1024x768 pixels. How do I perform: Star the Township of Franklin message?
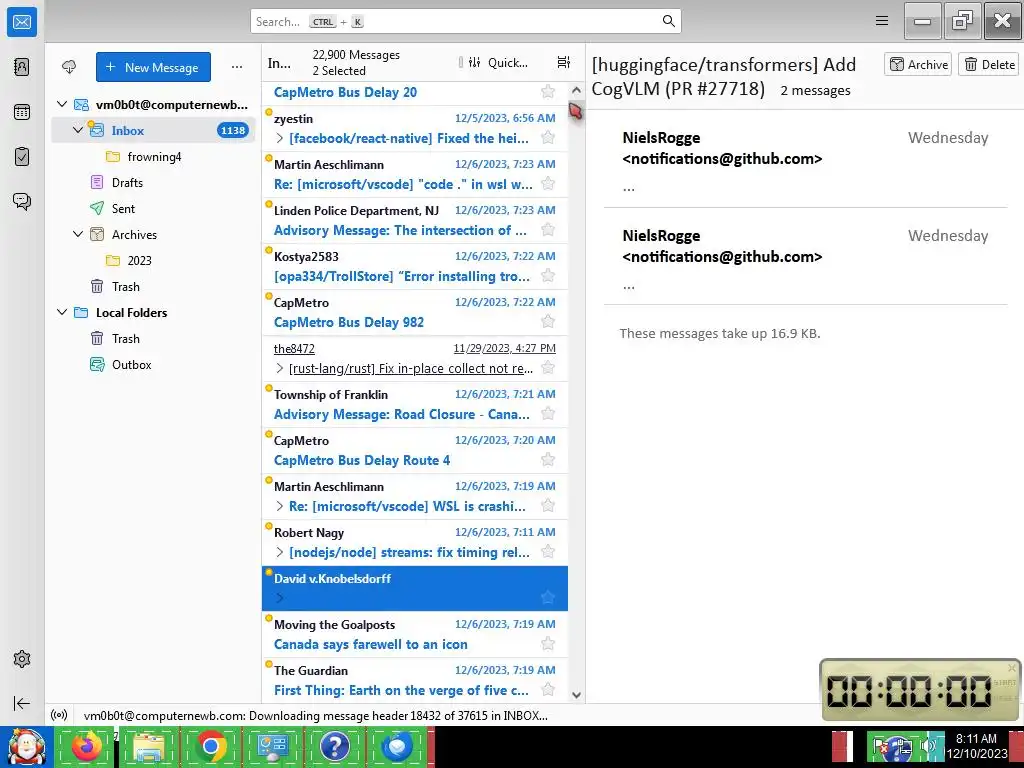pyautogui.click(x=548, y=413)
